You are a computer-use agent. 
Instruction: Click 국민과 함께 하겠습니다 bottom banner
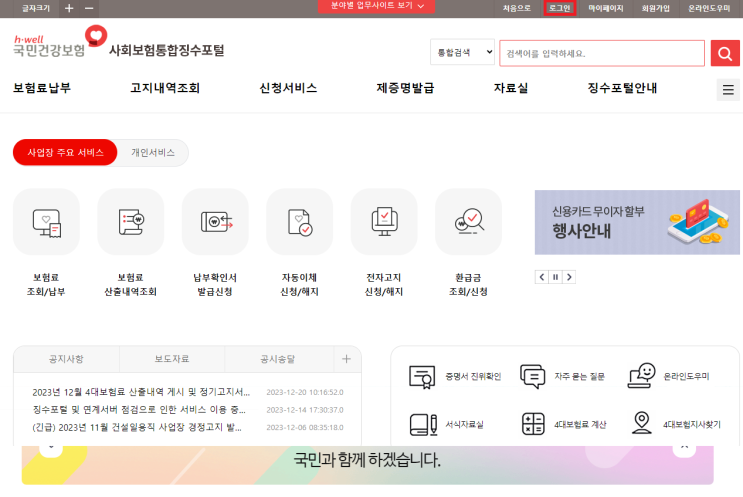point(368,465)
